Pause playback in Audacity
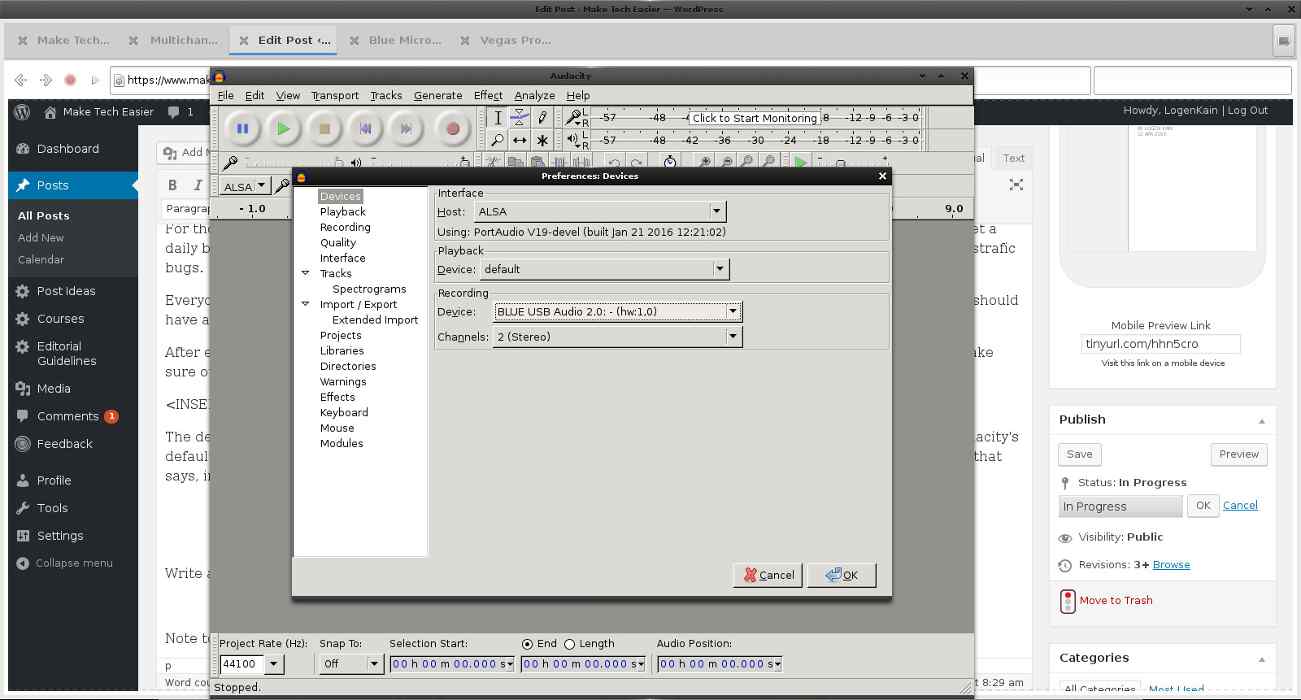The width and height of the screenshot is (1301, 700). (x=243, y=128)
